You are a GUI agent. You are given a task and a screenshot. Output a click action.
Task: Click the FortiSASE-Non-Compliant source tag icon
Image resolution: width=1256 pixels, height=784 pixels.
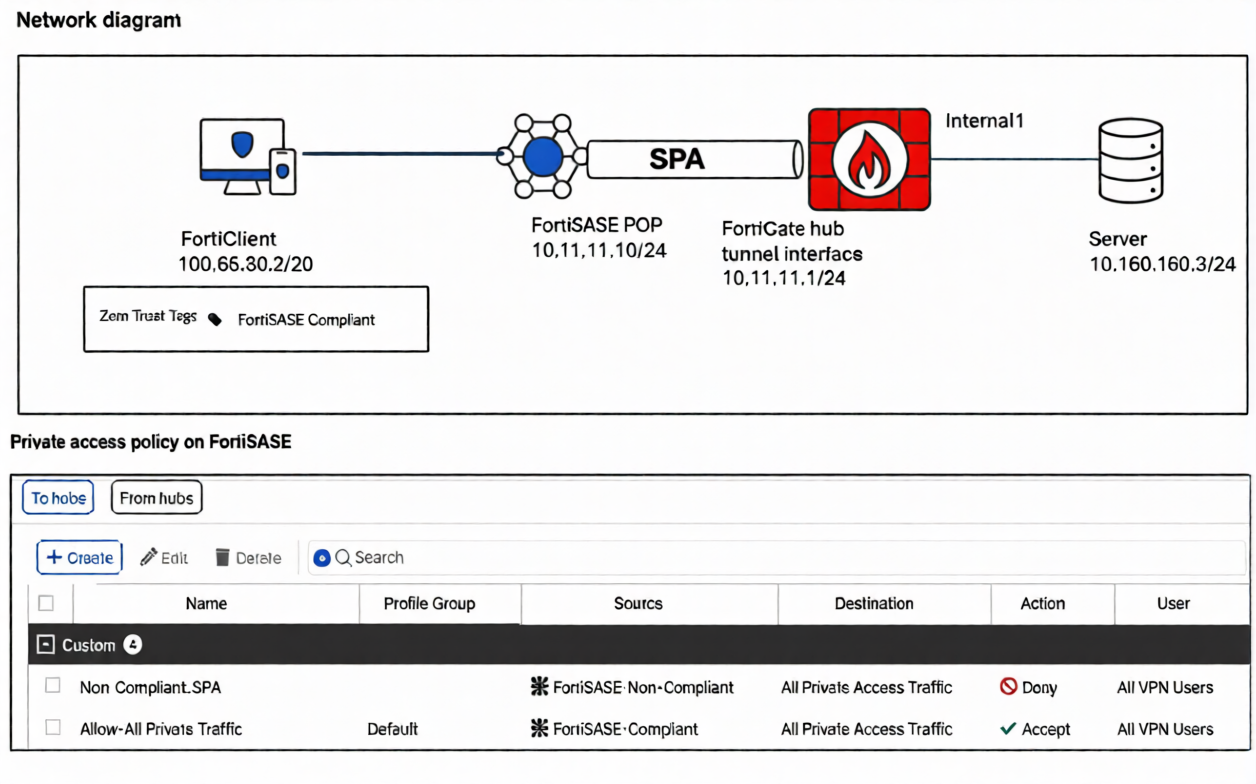point(539,687)
